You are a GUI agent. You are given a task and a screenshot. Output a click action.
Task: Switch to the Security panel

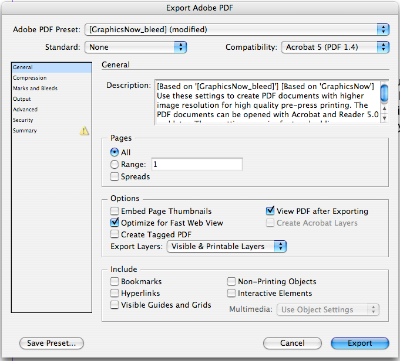51,120
